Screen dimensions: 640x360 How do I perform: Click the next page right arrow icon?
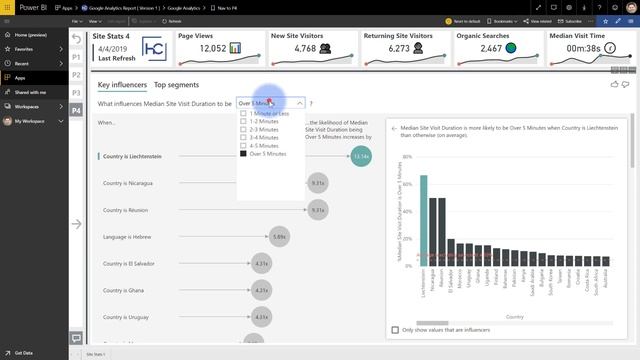pos(76,224)
